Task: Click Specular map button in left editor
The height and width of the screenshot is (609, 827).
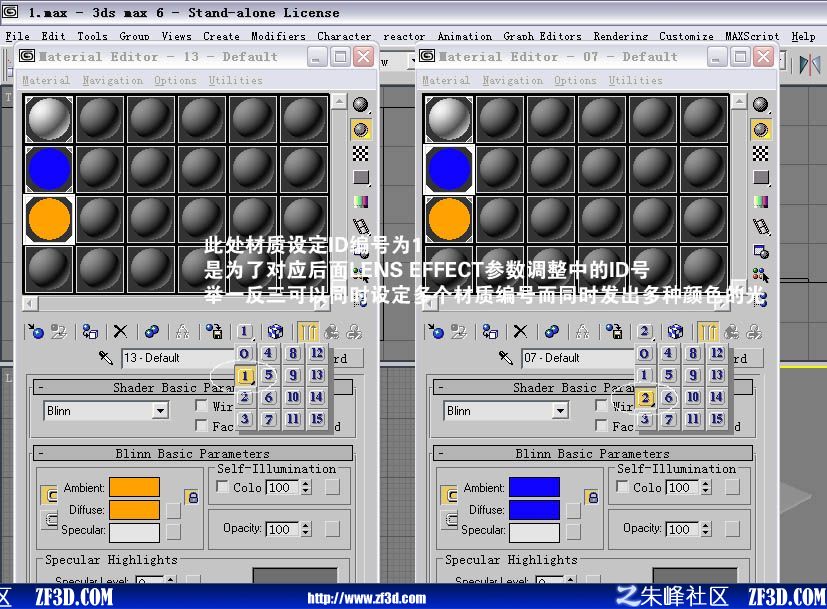Action: coord(174,531)
